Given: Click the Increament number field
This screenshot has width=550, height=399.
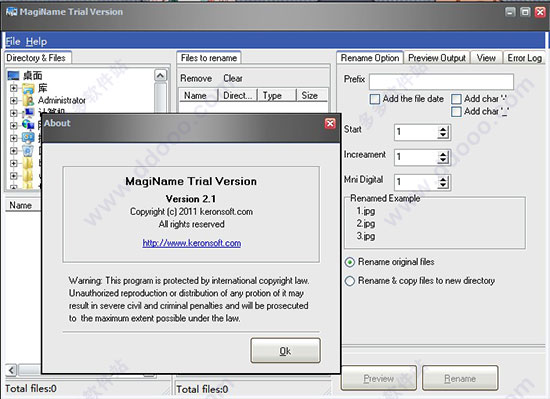Looking at the screenshot, I should click(x=416, y=157).
